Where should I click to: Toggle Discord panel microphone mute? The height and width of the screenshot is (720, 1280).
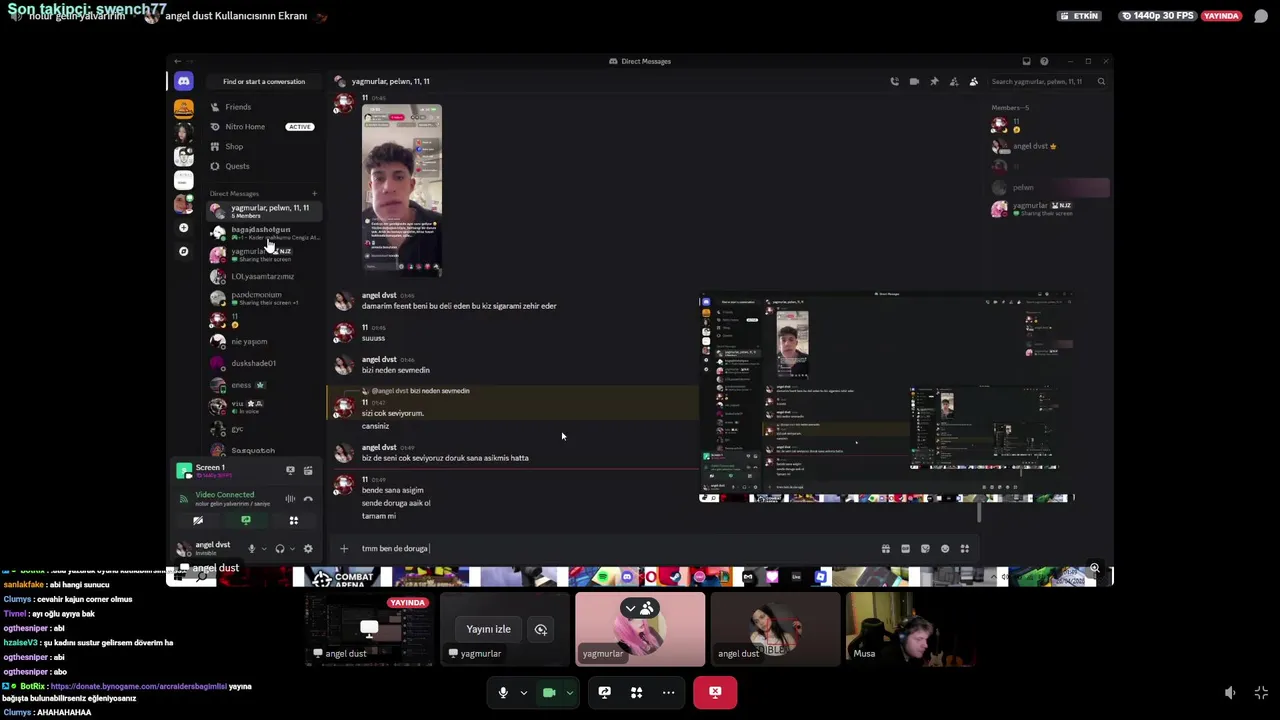pyautogui.click(x=251, y=548)
